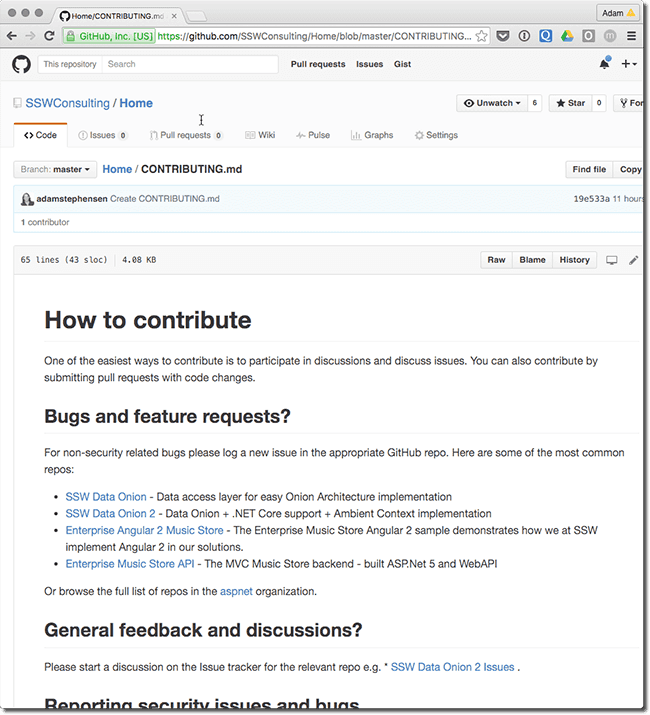Star the SSWConsulting/Home repository
This screenshot has height=715, width=650.
point(571,103)
